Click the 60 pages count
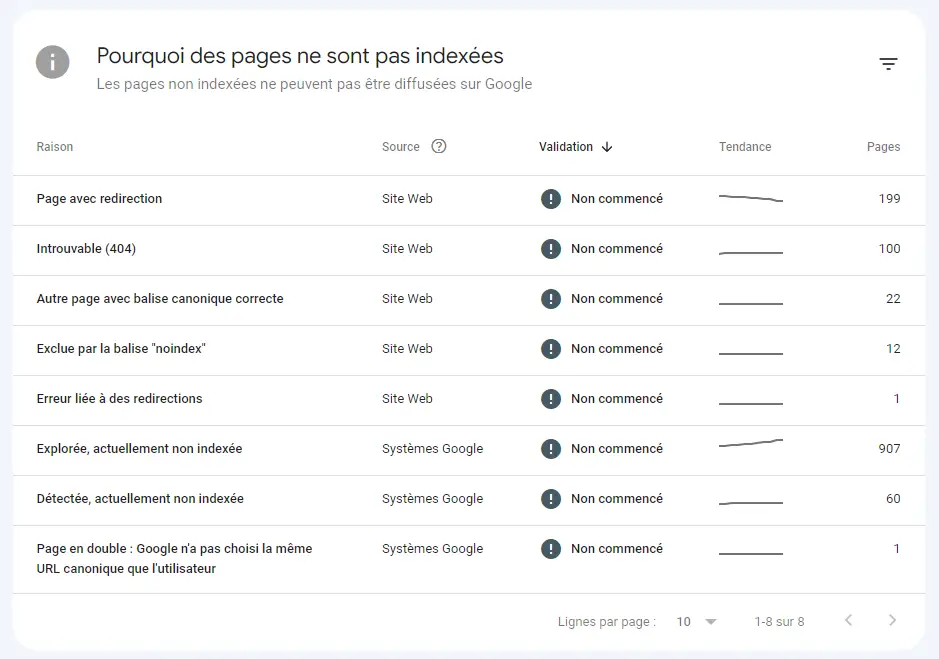This screenshot has height=659, width=939. point(893,498)
